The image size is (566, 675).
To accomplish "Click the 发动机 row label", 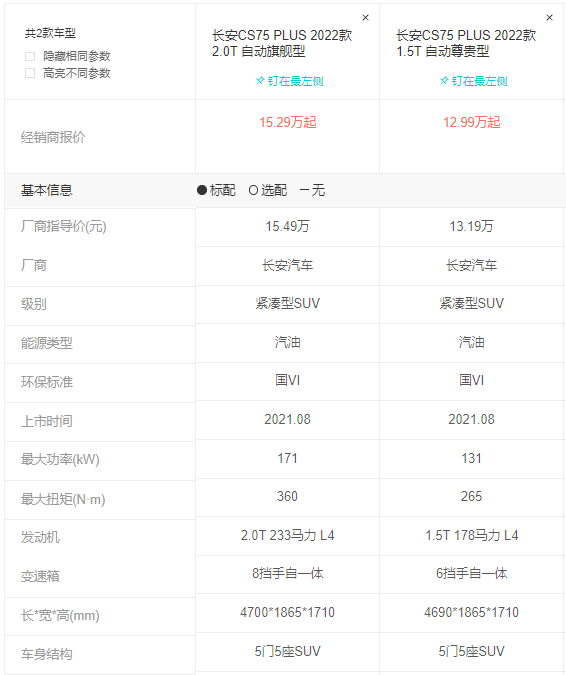I will point(40,537).
